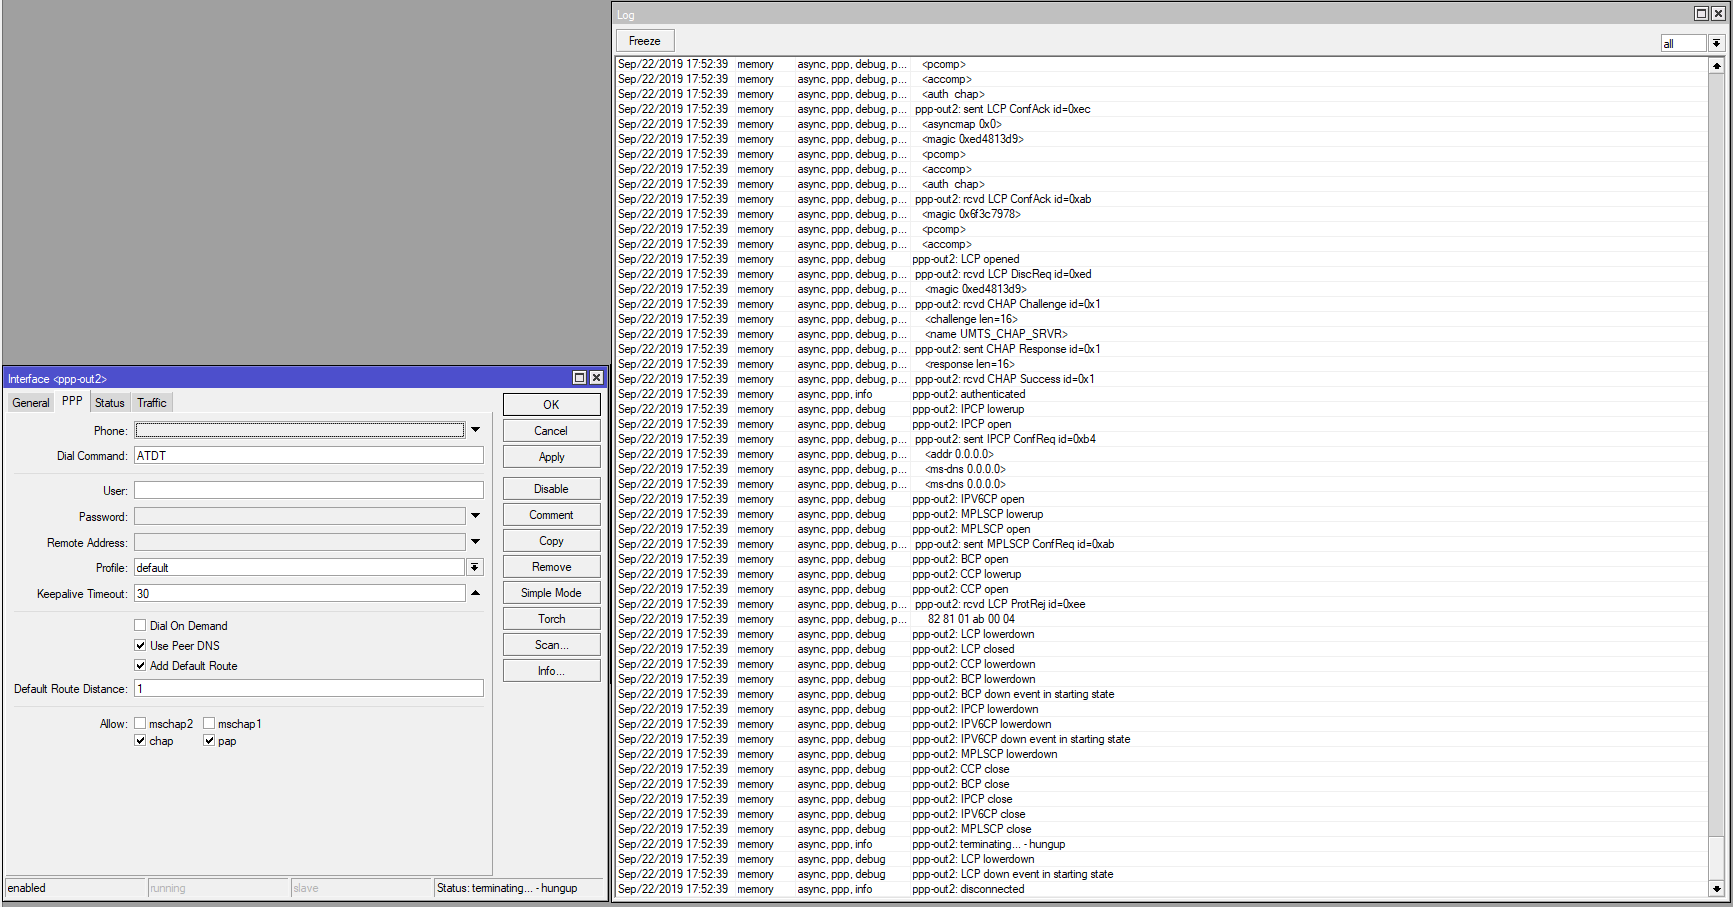Maximize the Interface ppp-out2 window
This screenshot has height=908, width=1733.
[579, 378]
